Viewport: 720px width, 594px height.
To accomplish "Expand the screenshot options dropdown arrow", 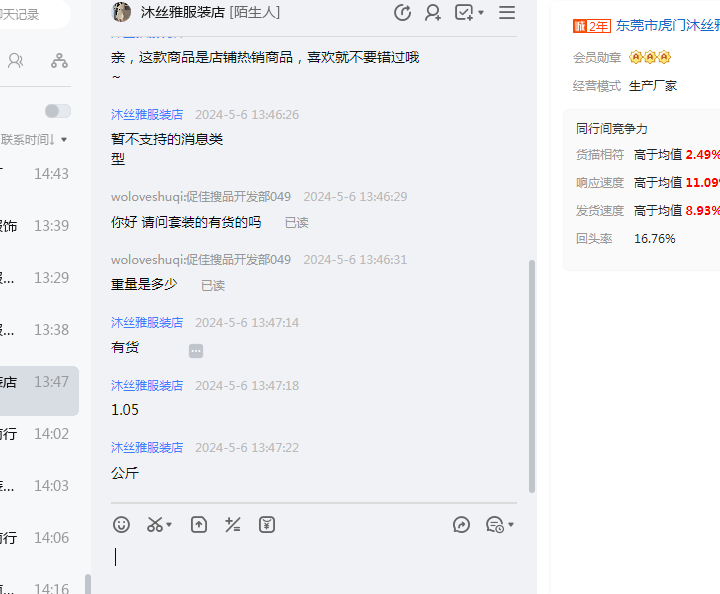I will 169,525.
